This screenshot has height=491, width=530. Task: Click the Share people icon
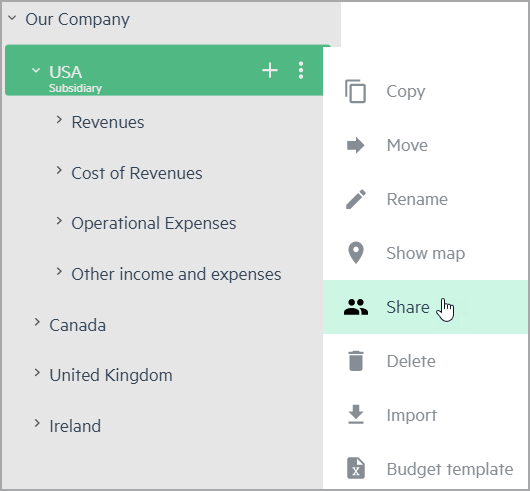coord(356,307)
